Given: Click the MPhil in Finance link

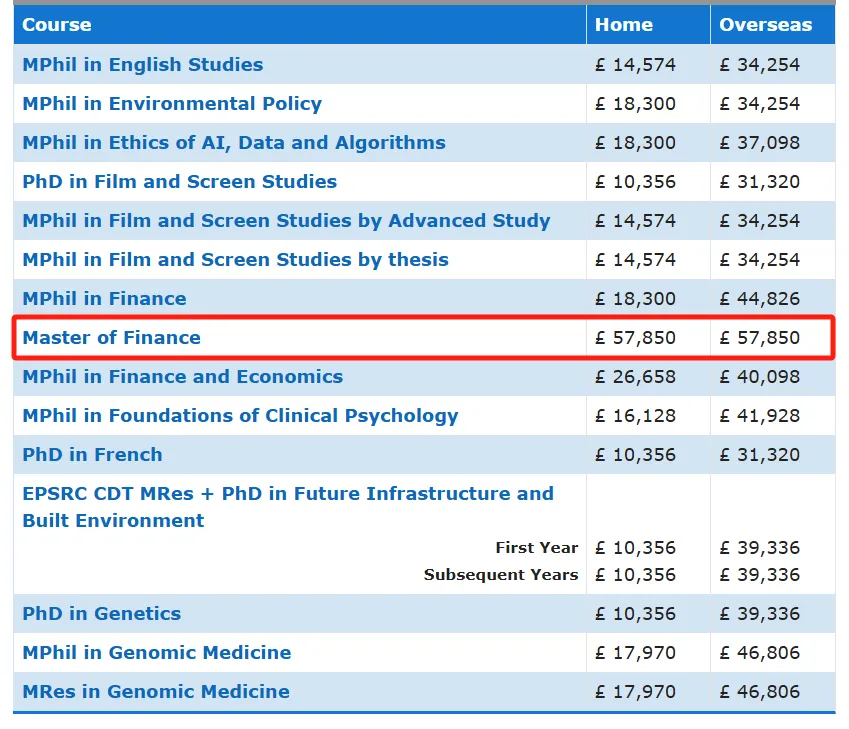Looking at the screenshot, I should [x=104, y=299].
